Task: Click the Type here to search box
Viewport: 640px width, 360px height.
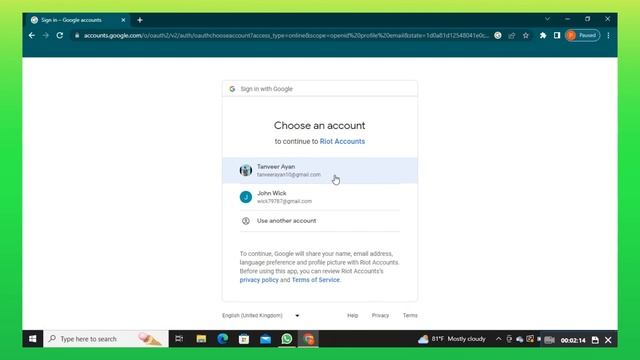Action: (x=106, y=339)
